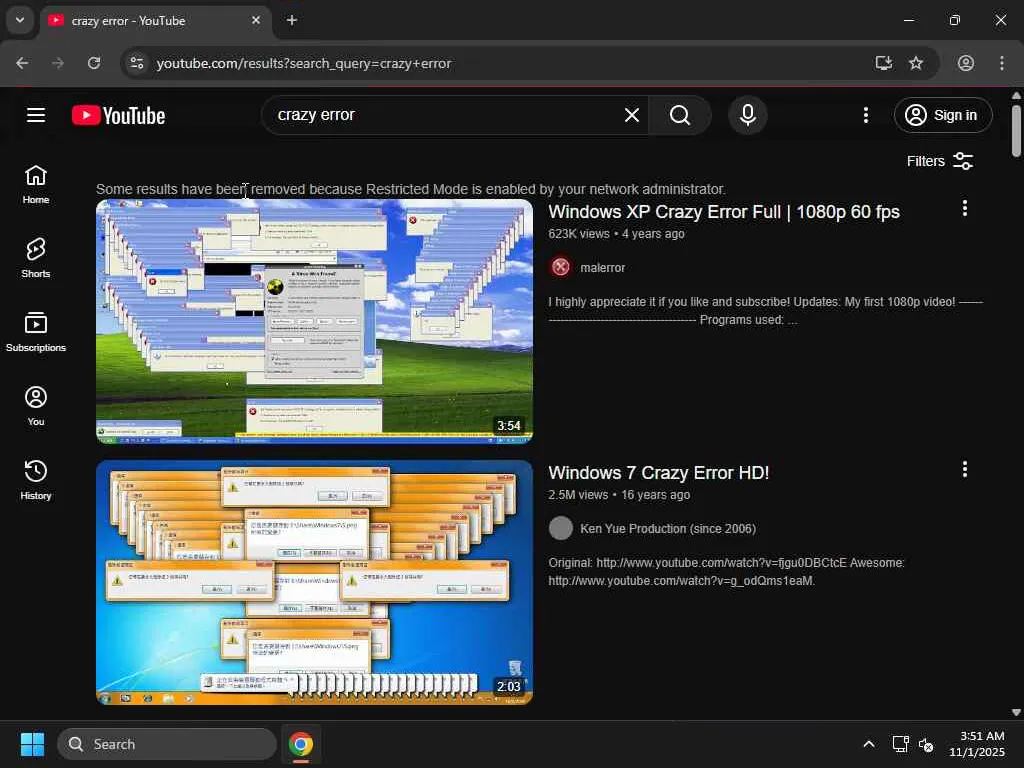Viewport: 1024px width, 768px height.
Task: Submit search with the magnifier button
Action: (680, 115)
